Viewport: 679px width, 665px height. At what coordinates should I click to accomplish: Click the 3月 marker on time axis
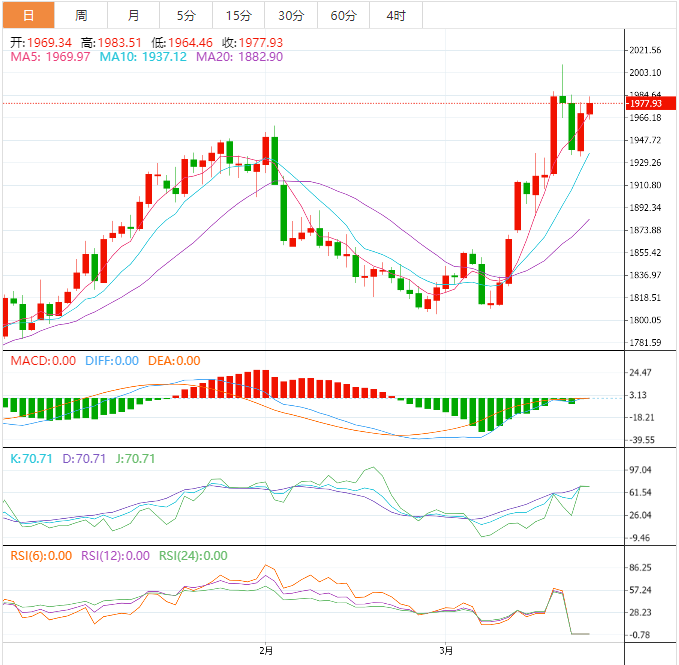click(446, 649)
